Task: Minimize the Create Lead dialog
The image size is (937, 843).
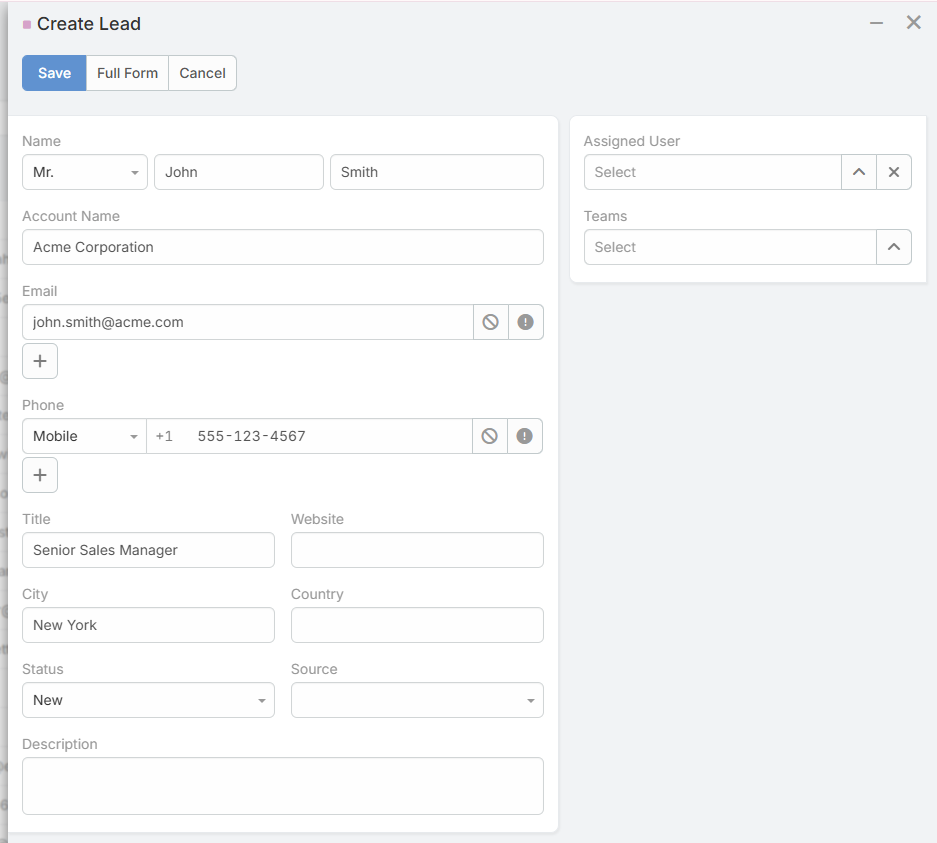Action: (x=876, y=23)
